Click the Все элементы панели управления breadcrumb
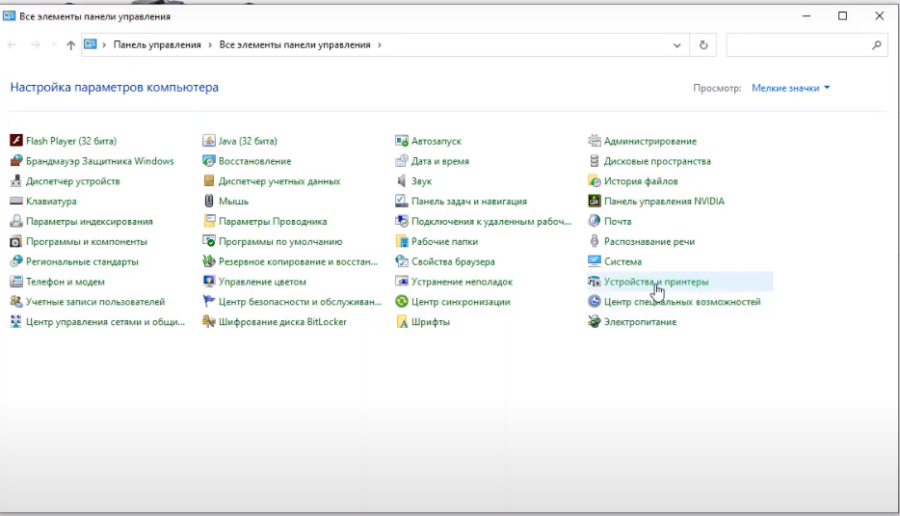The image size is (900, 516). [x=294, y=45]
